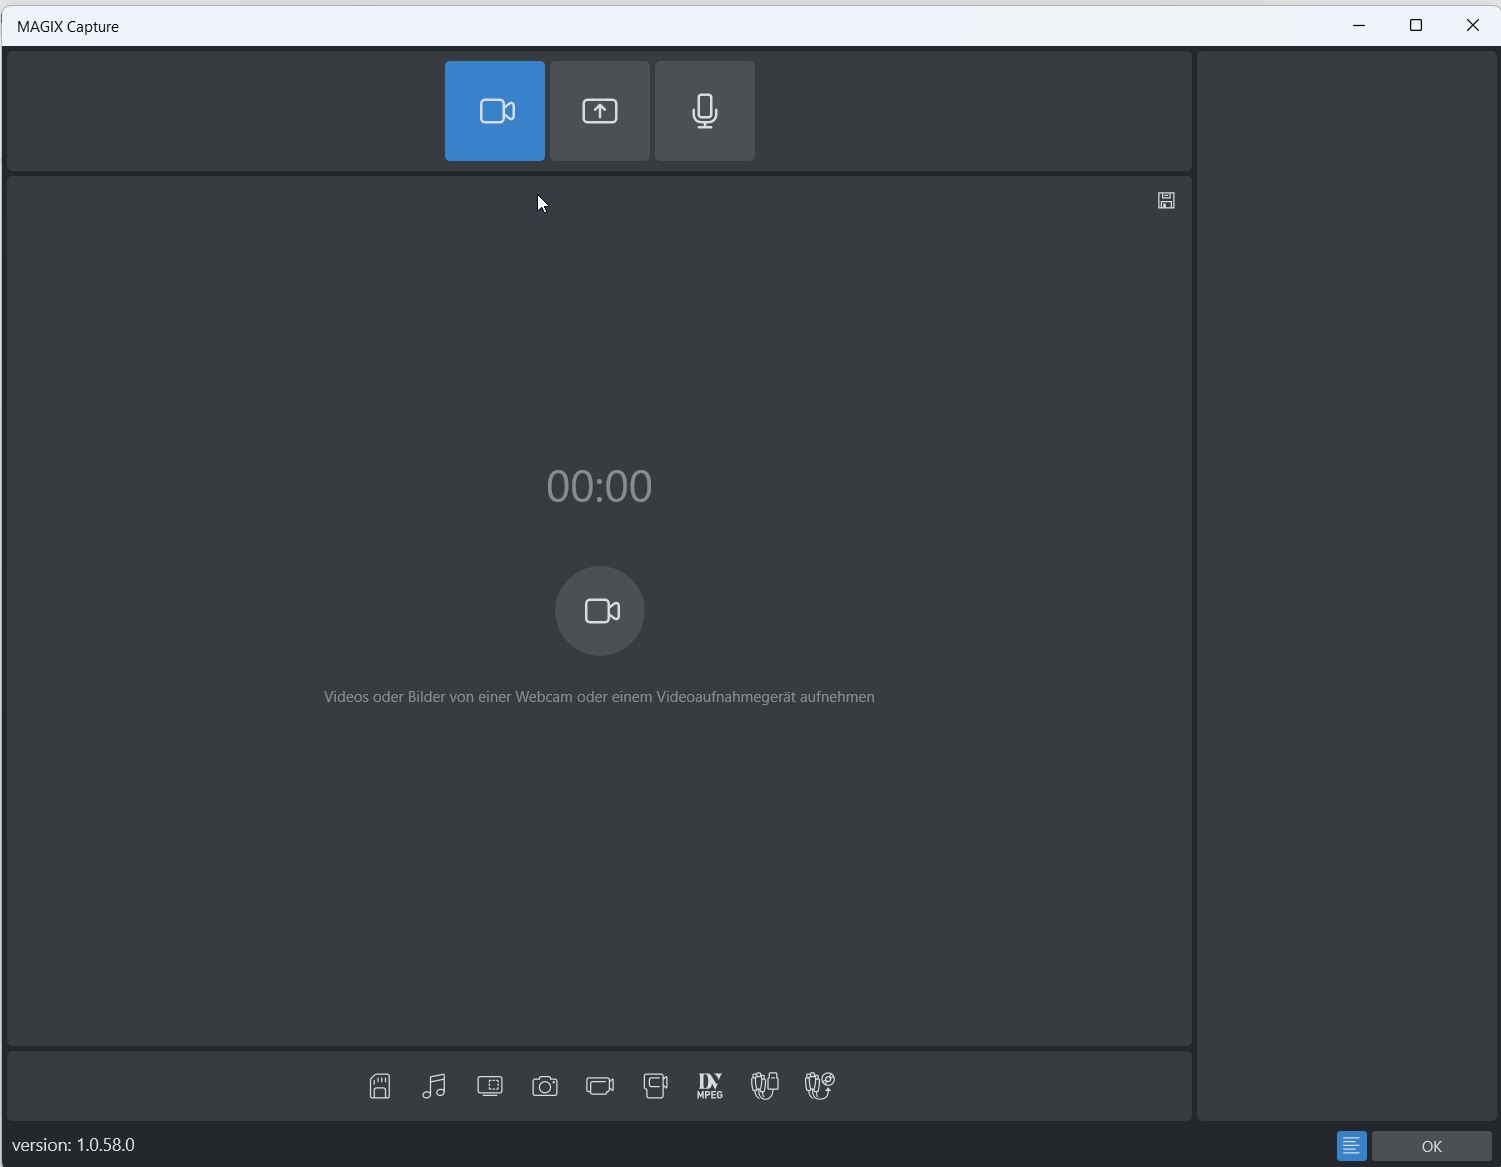Toggle the blue text-lines log button
The height and width of the screenshot is (1167, 1501).
1352,1146
